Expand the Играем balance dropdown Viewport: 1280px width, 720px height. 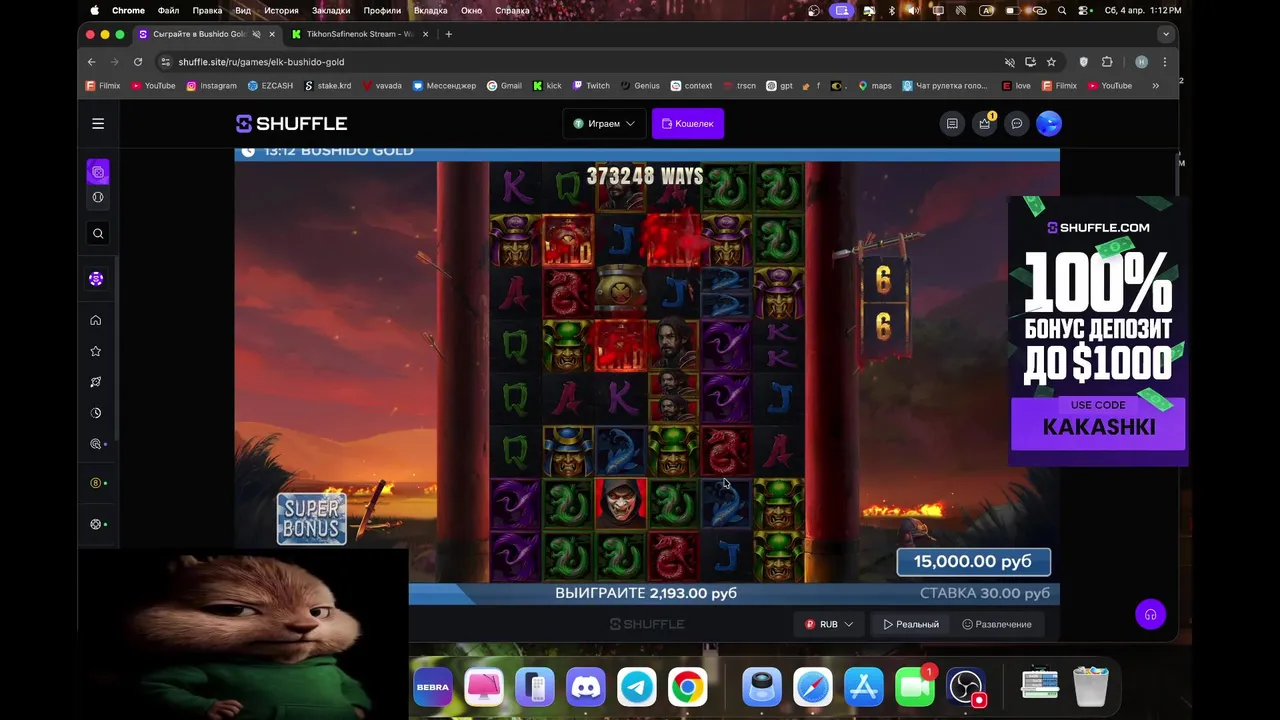[604, 124]
